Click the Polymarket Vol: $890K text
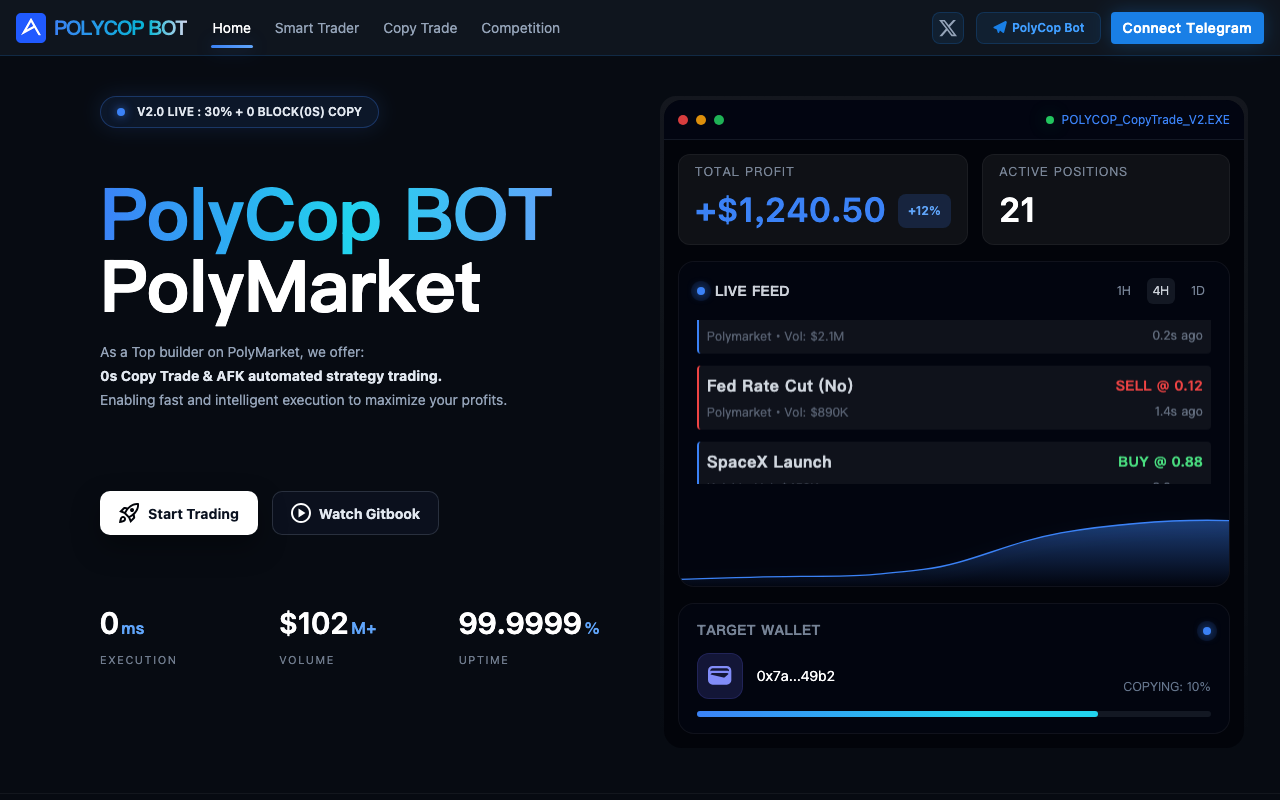 point(777,412)
